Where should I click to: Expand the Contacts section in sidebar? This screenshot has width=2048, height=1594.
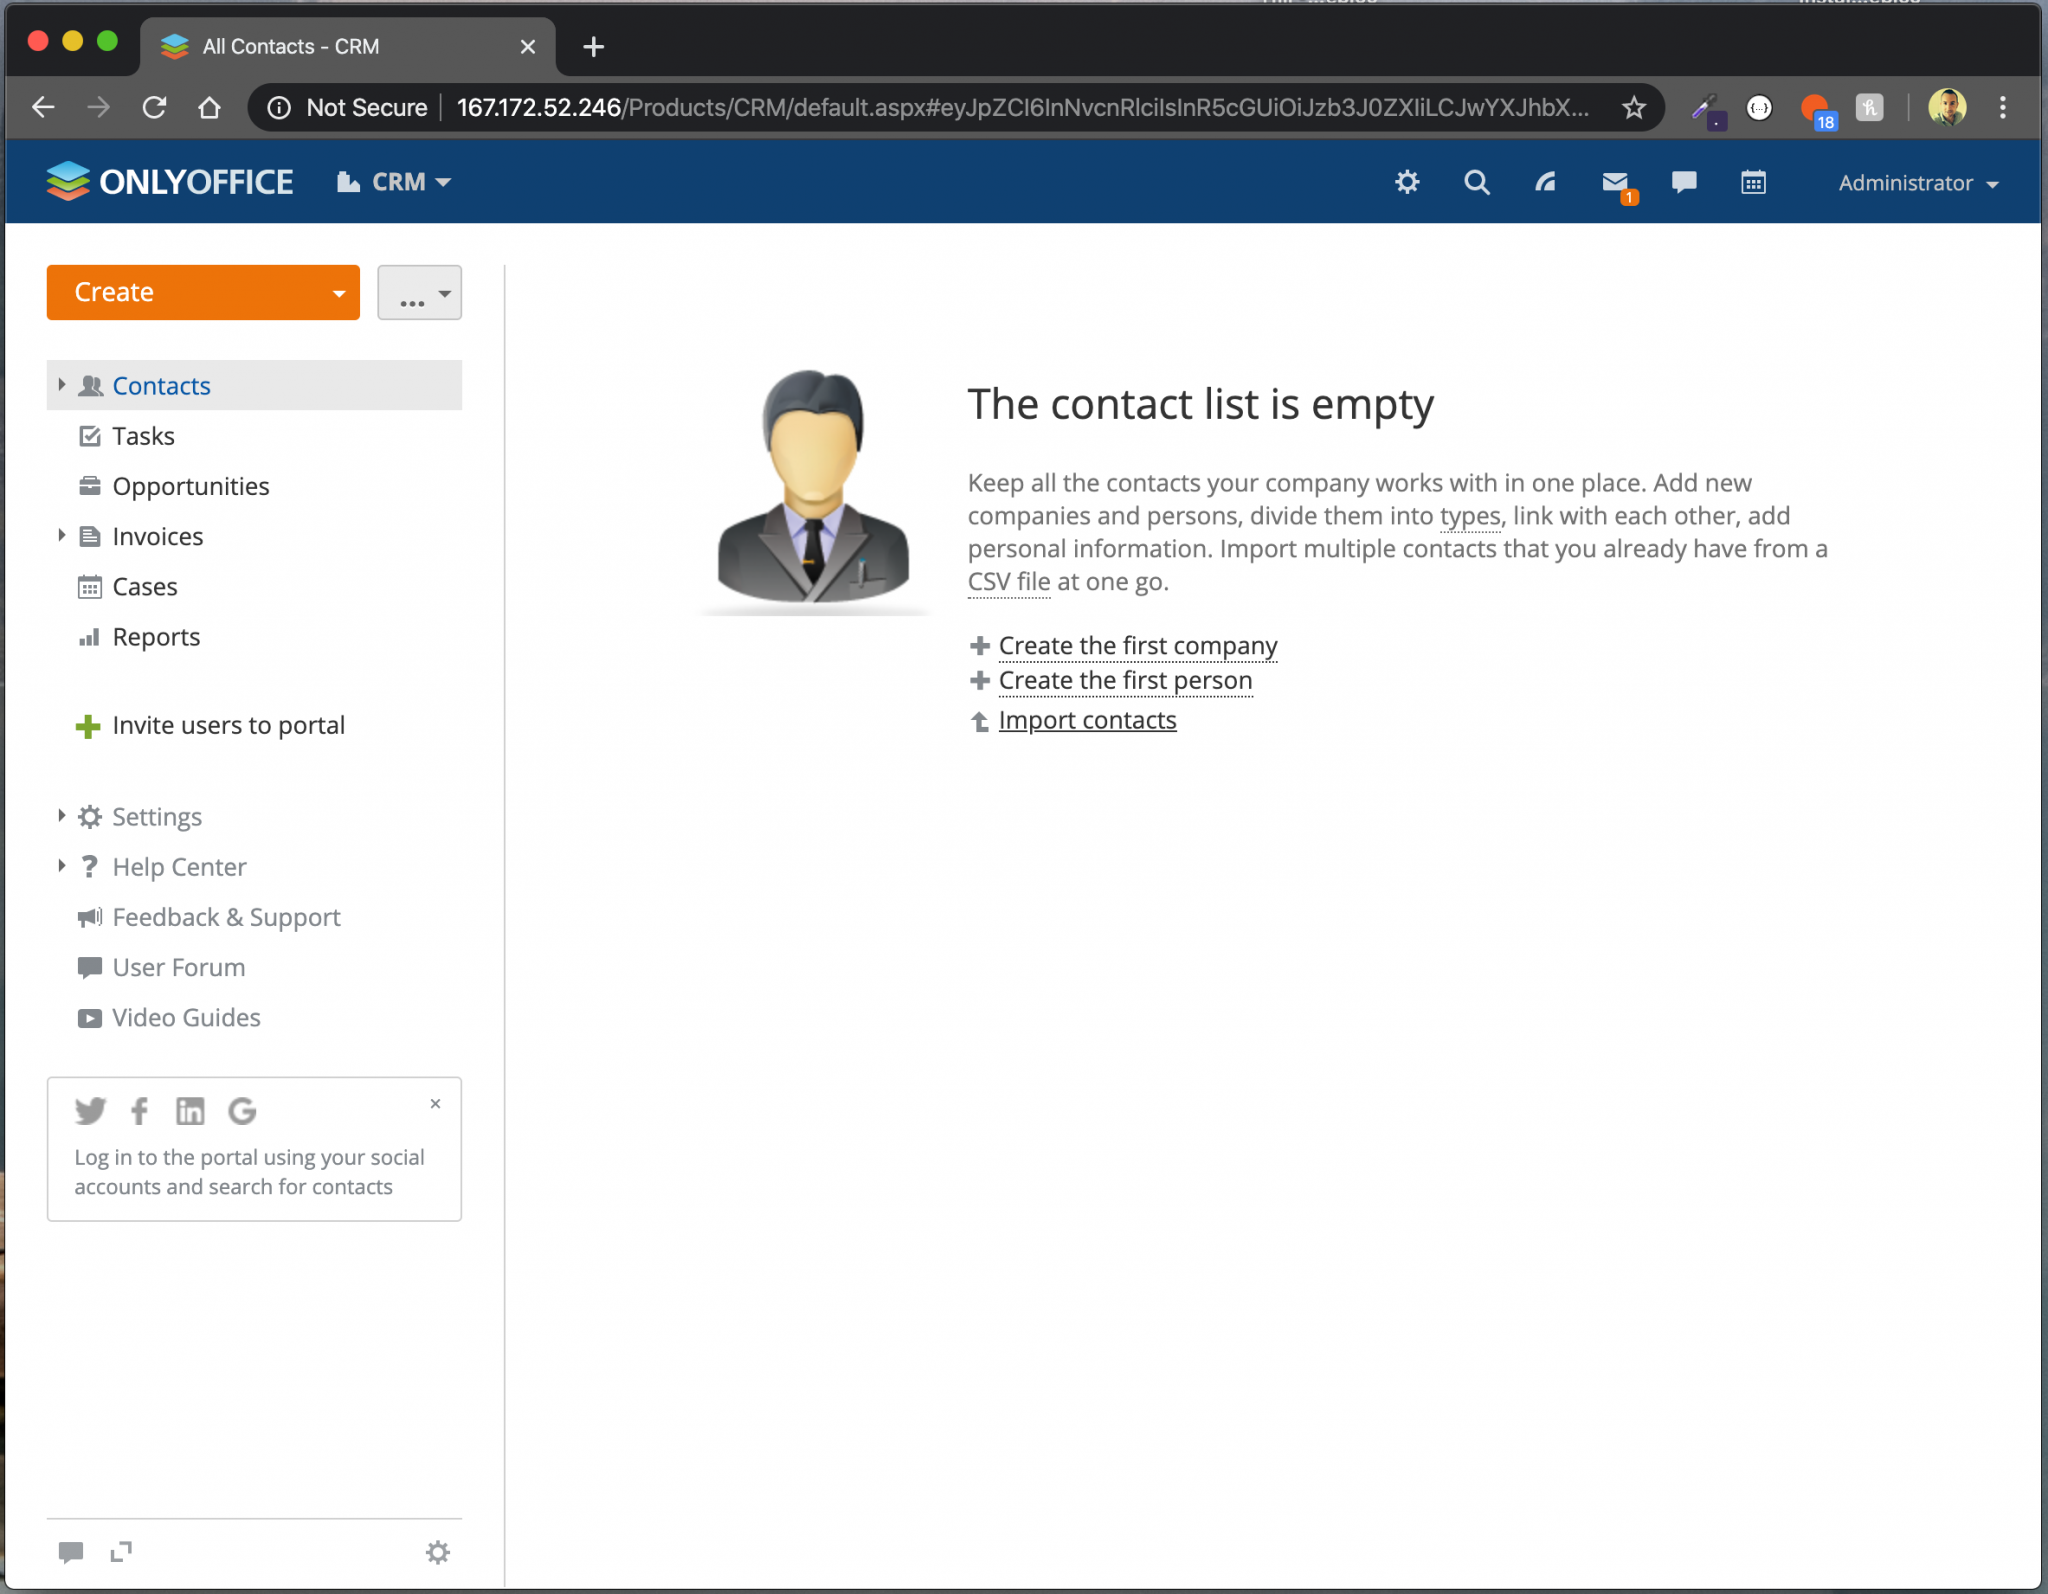(60, 384)
